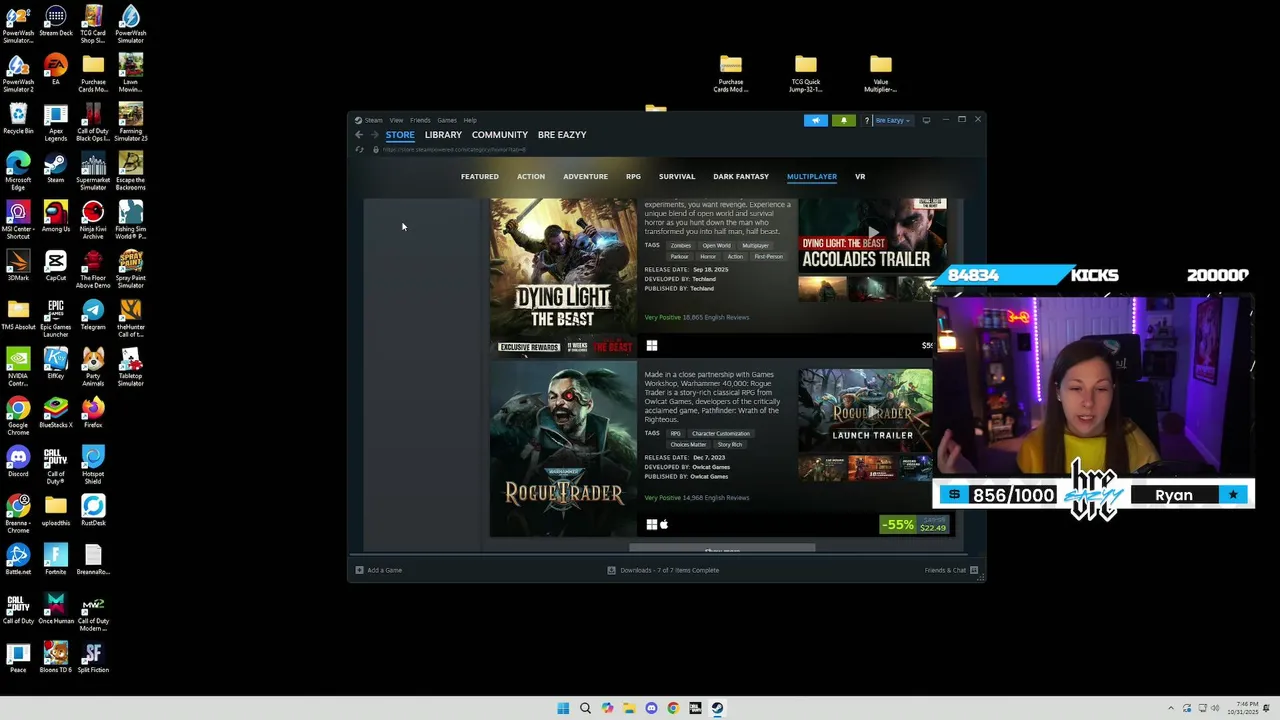
Task: Switch to the FEATURED category tab
Action: pos(480,177)
